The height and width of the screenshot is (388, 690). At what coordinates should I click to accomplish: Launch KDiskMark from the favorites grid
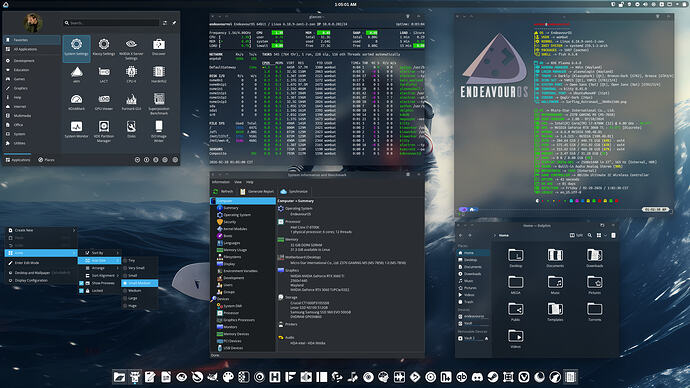pyautogui.click(x=76, y=102)
